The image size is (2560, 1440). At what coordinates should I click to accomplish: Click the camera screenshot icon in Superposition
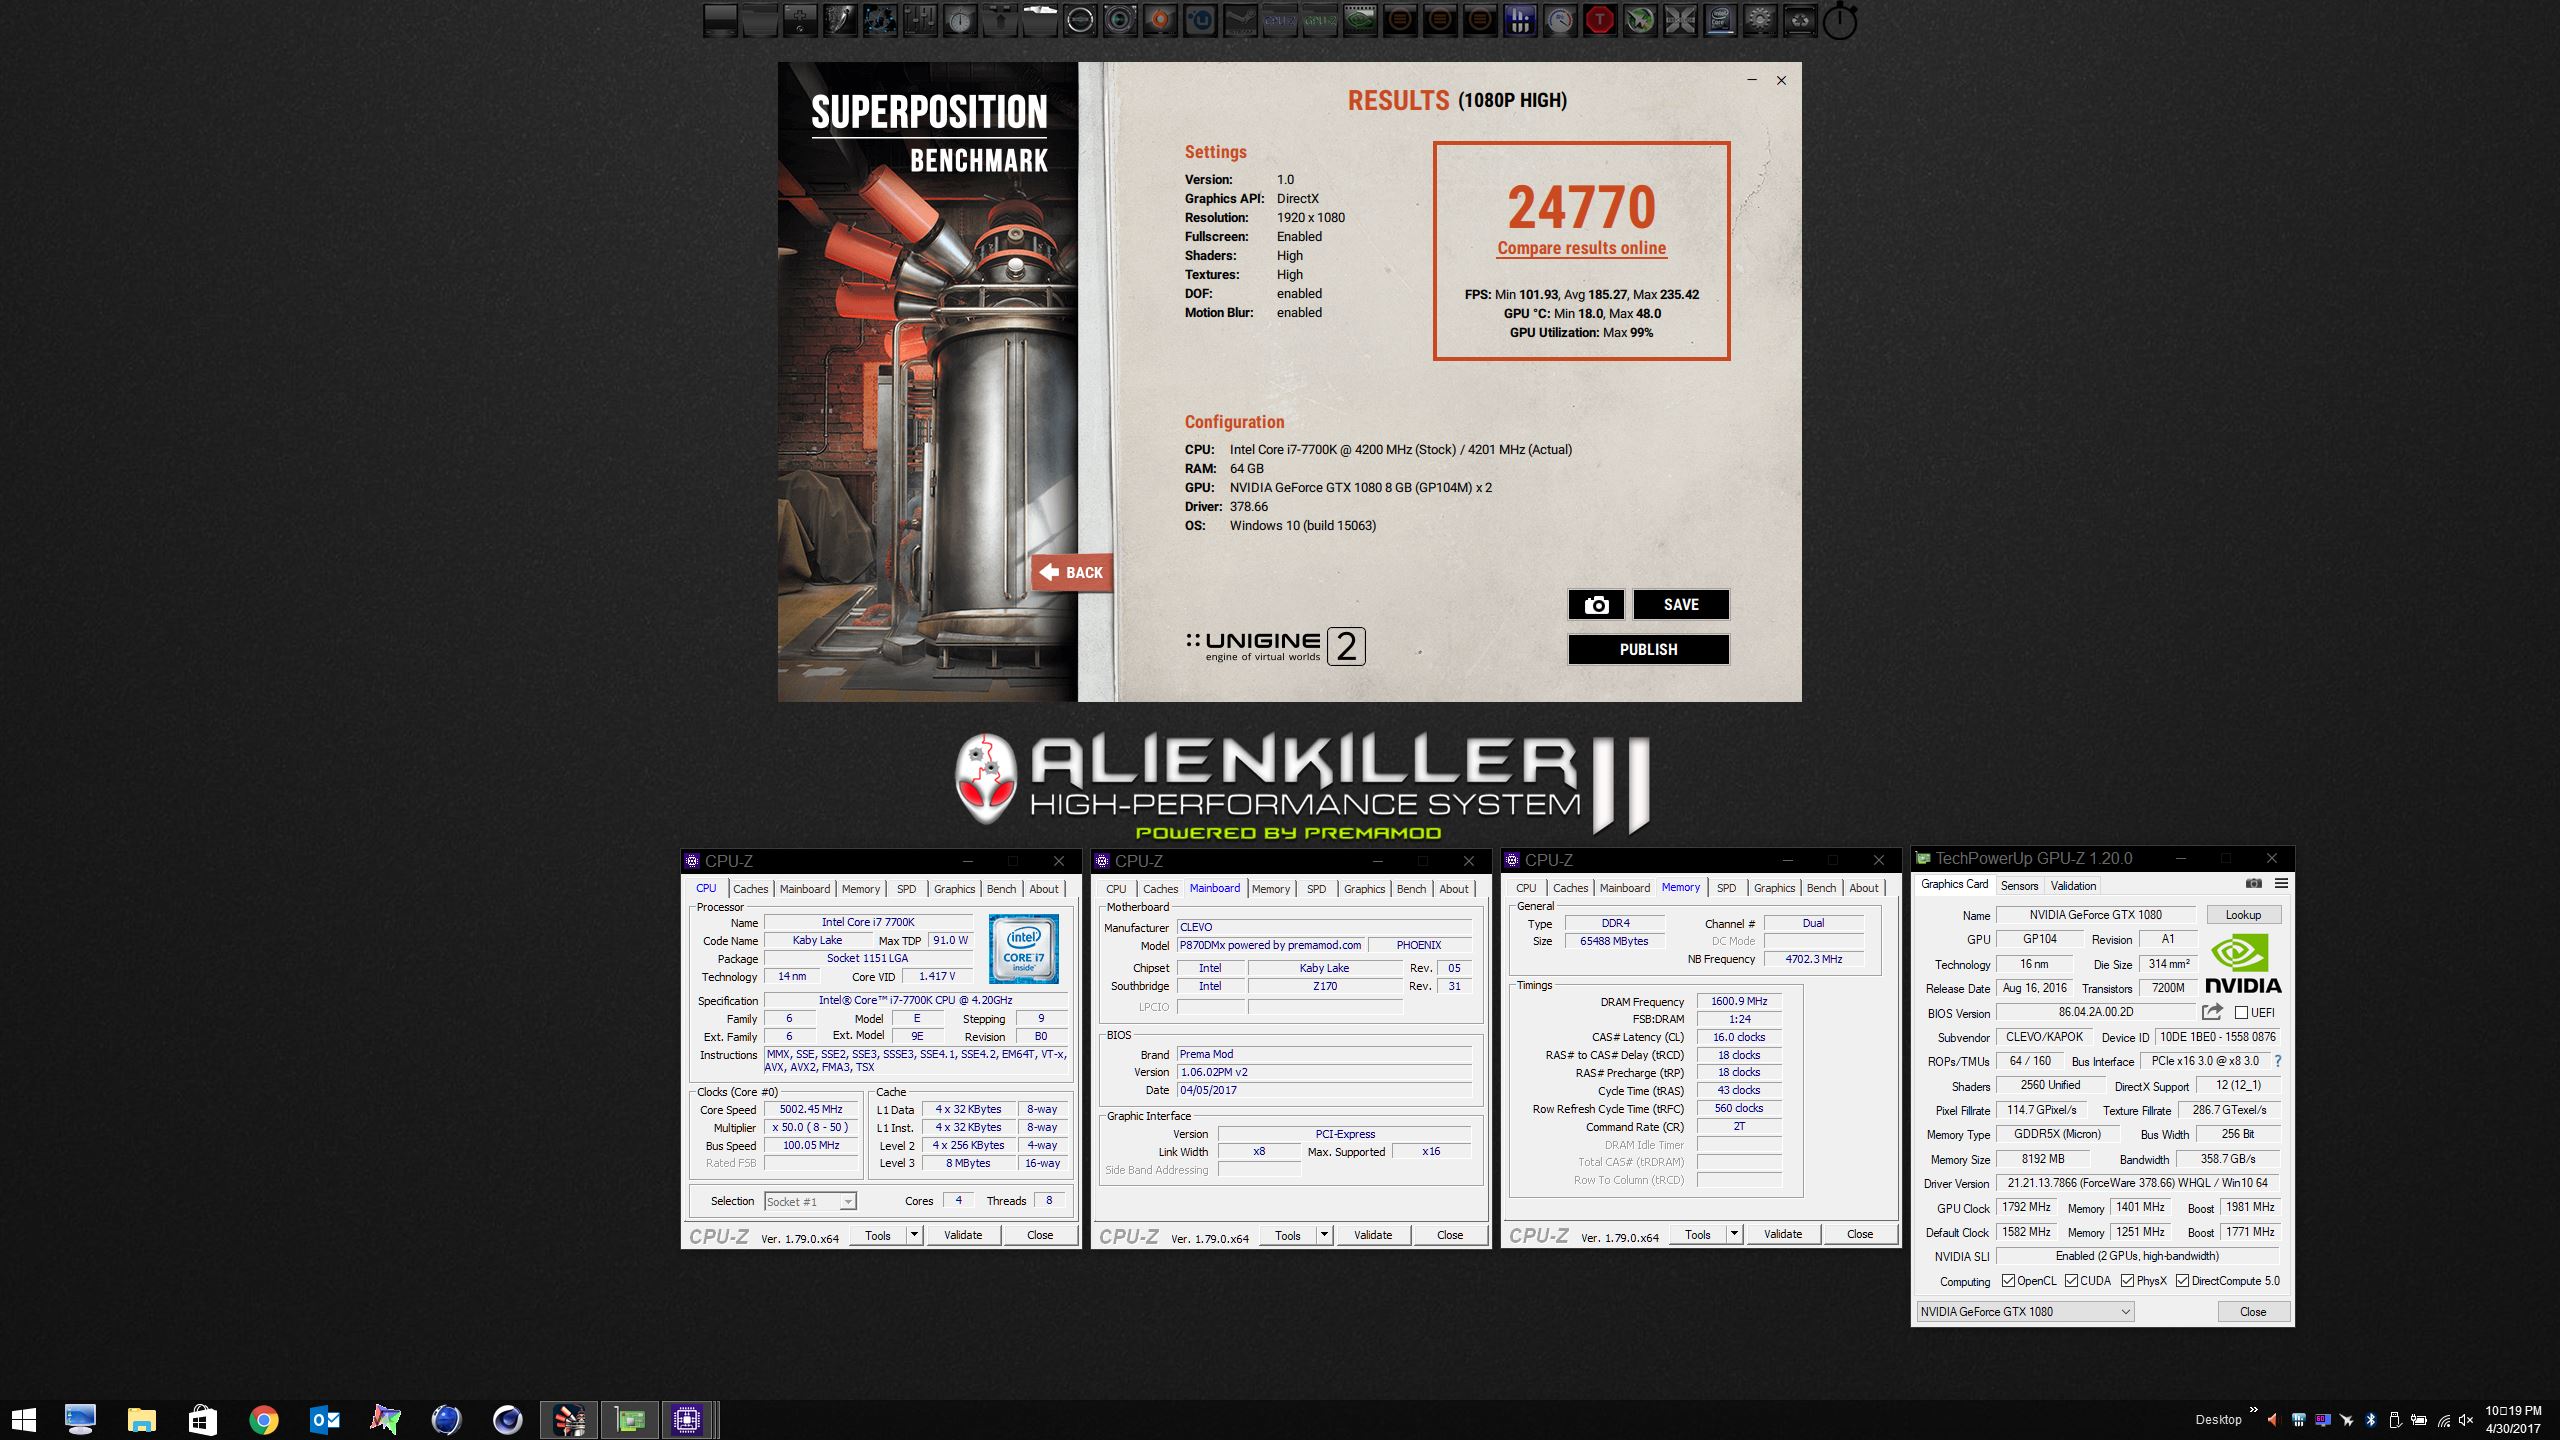click(x=1596, y=604)
